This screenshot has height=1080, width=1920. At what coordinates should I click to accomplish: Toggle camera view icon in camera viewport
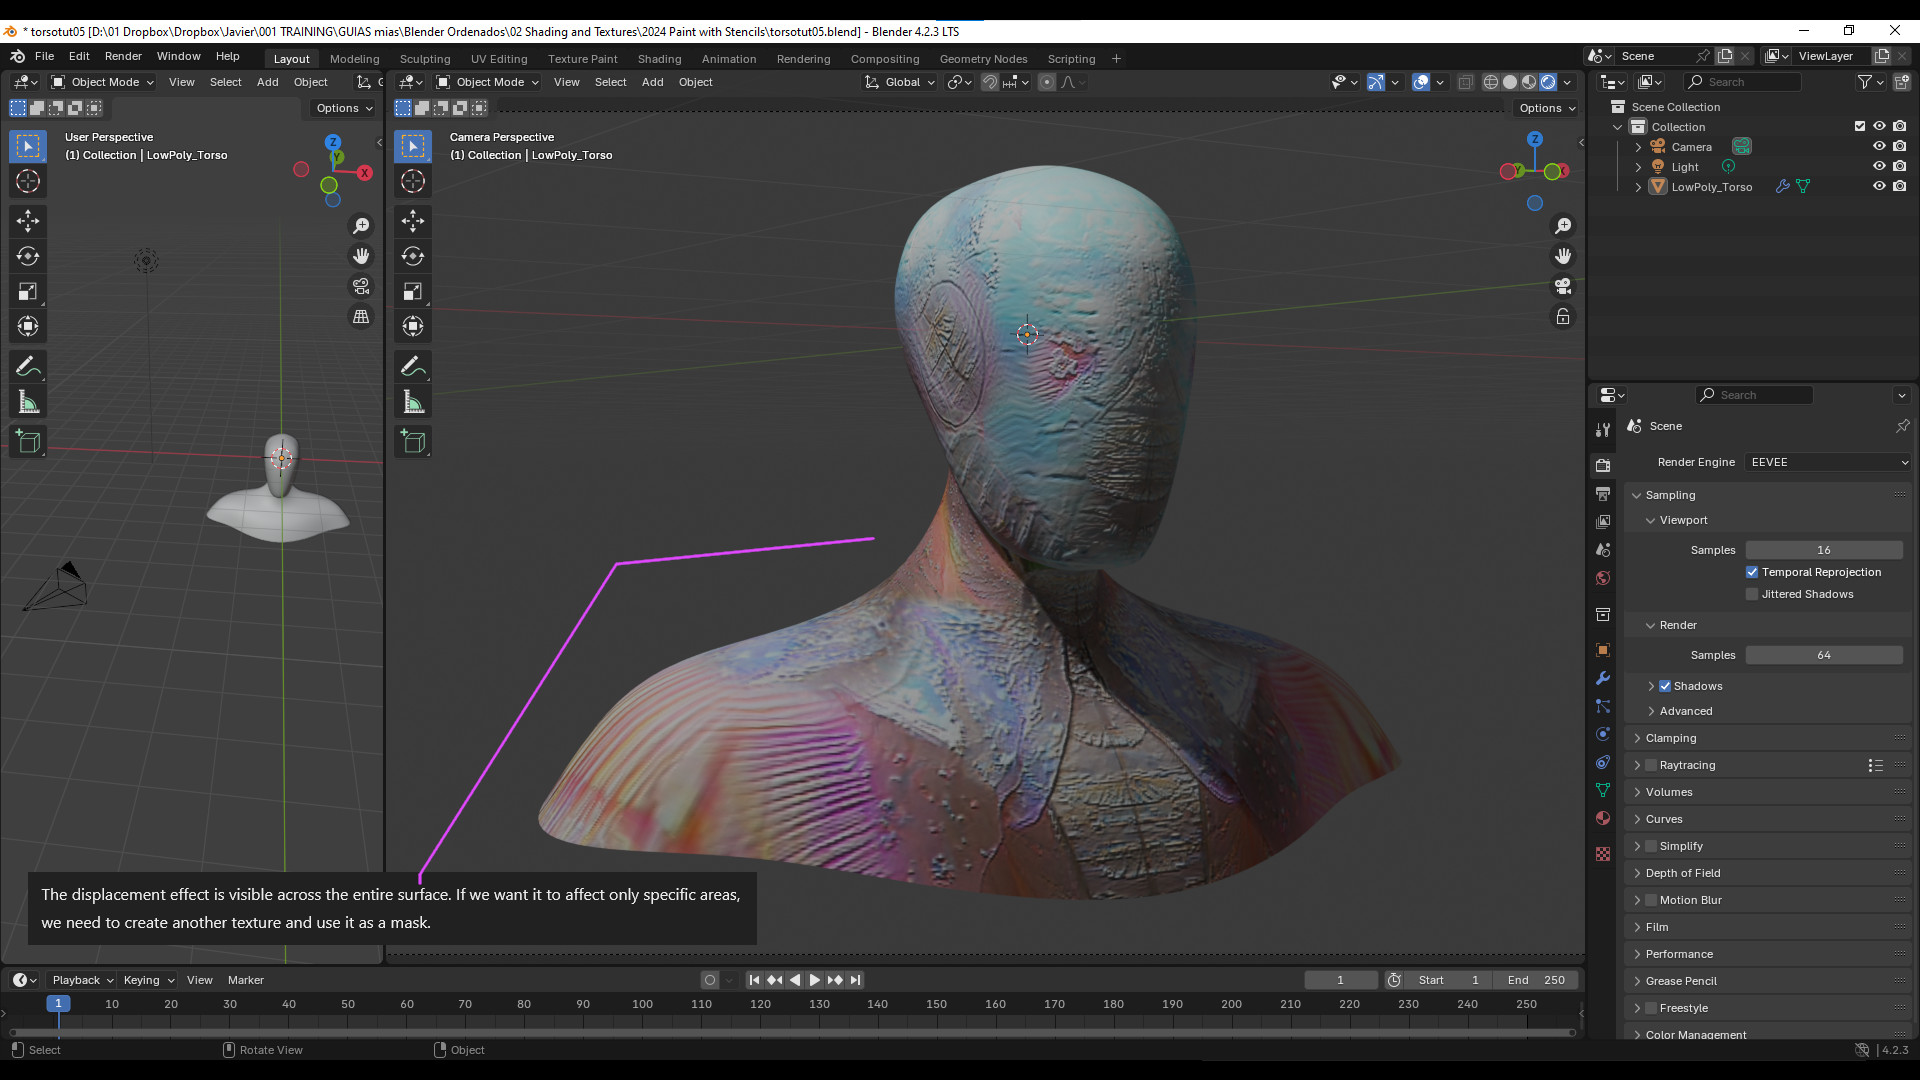1563,286
